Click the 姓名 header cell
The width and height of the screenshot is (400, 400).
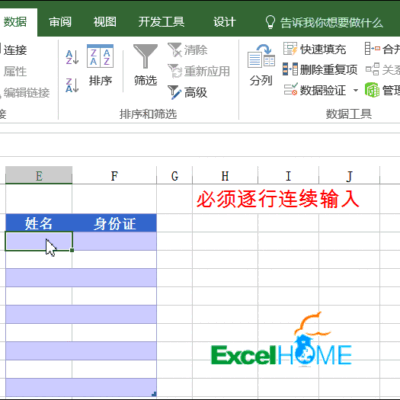click(x=39, y=223)
